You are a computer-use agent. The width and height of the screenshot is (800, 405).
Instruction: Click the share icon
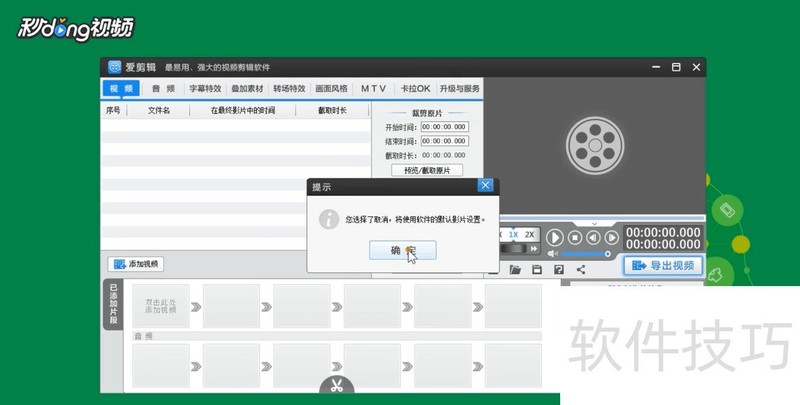click(x=581, y=270)
